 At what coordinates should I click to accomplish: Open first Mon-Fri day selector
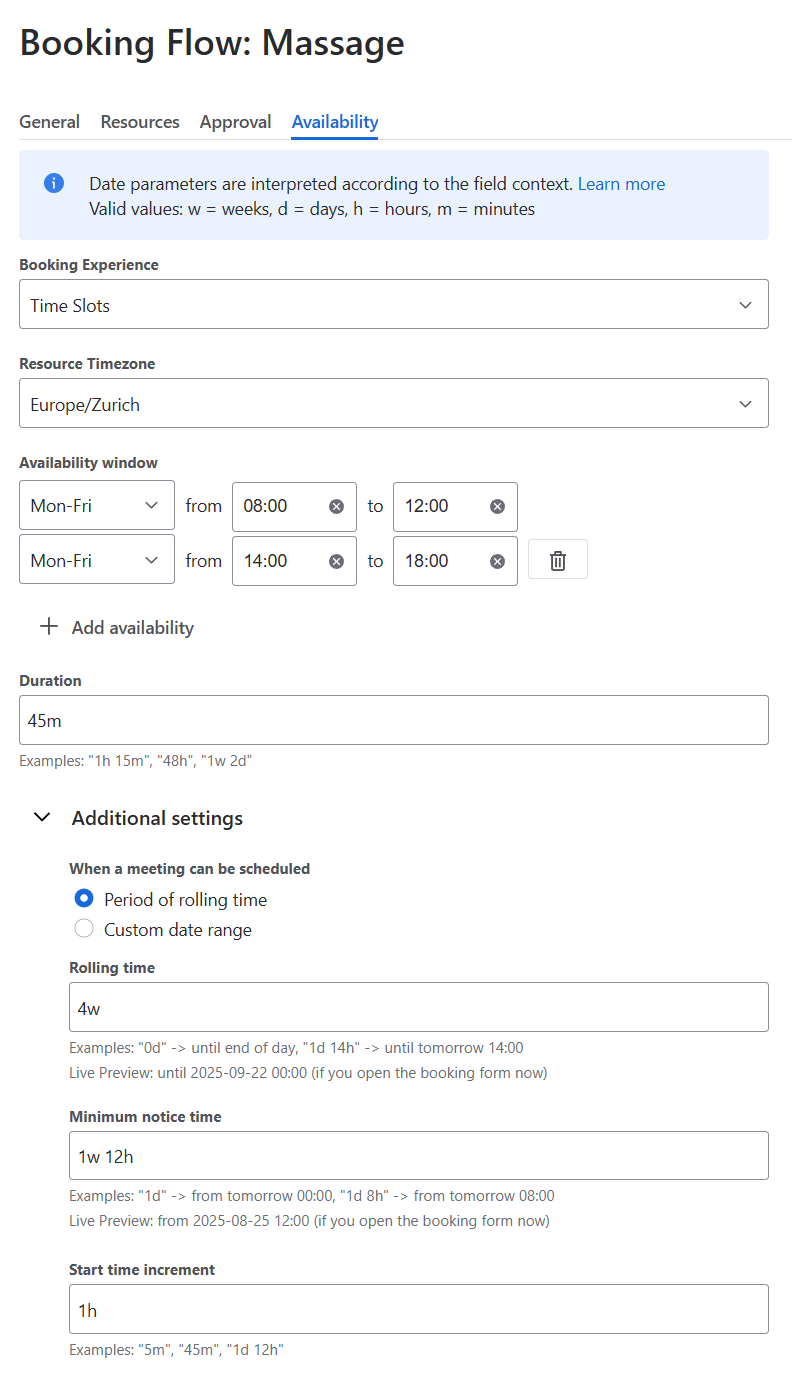point(96,506)
